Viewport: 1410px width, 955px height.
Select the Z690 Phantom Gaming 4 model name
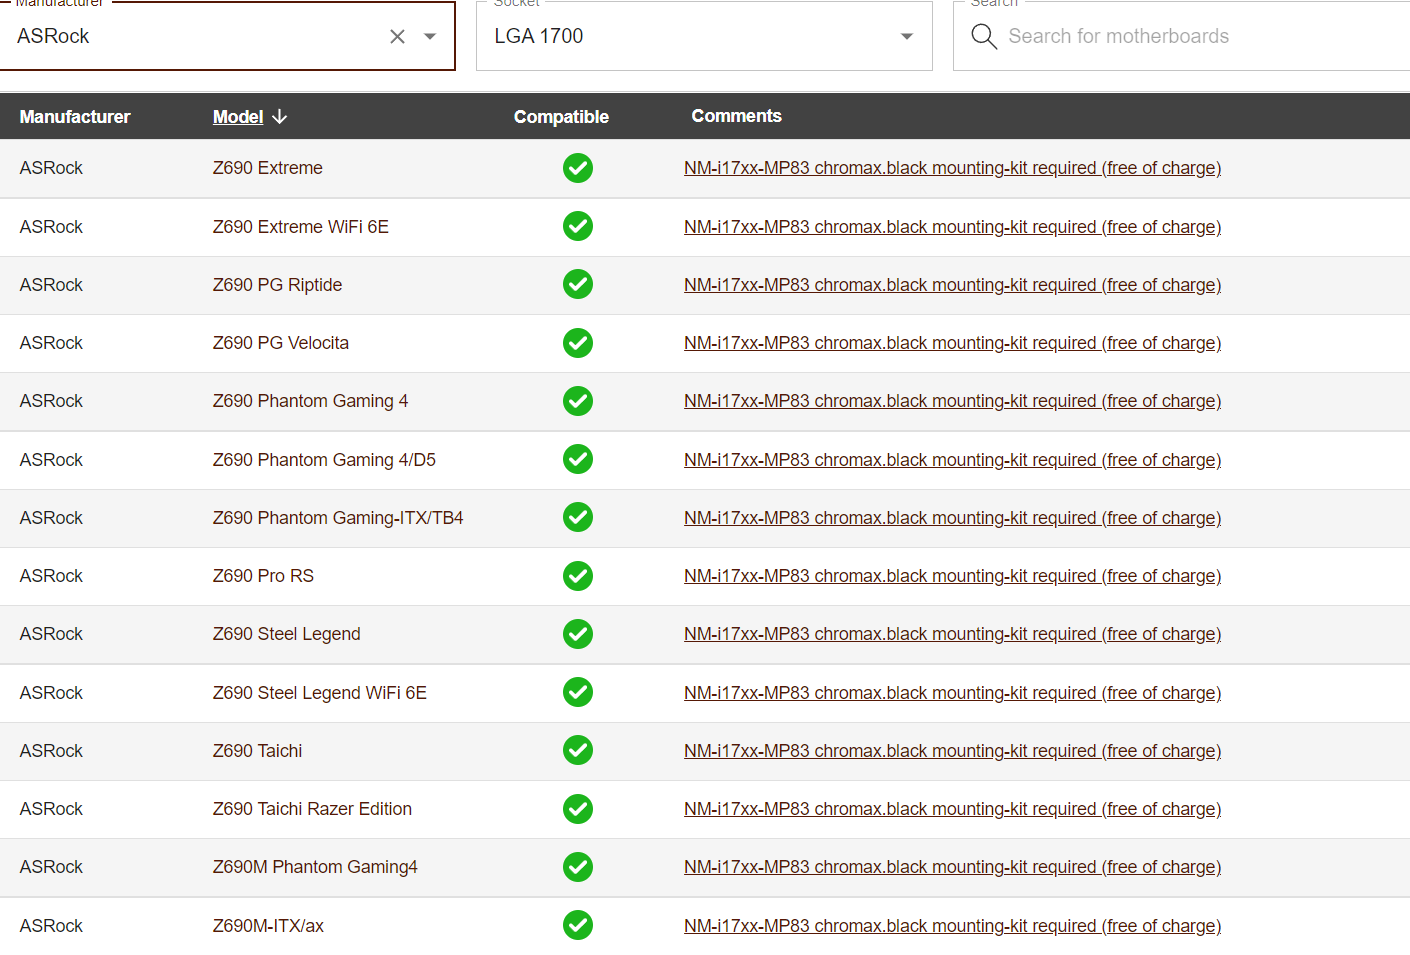310,401
